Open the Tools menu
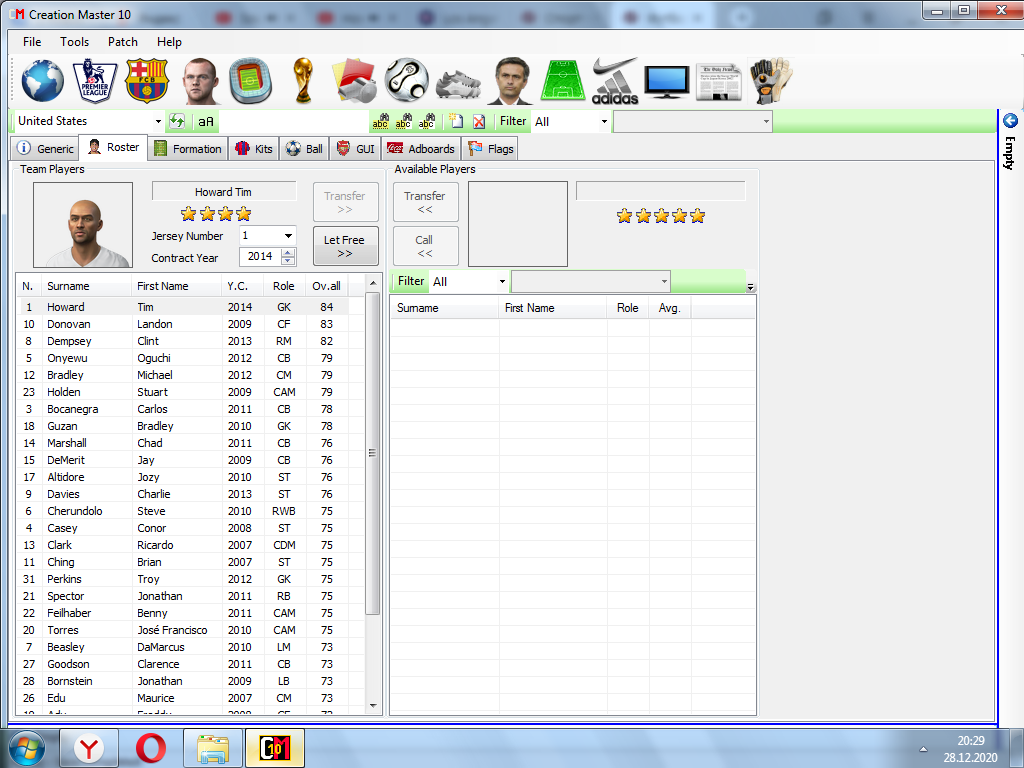The image size is (1024, 768). click(73, 42)
